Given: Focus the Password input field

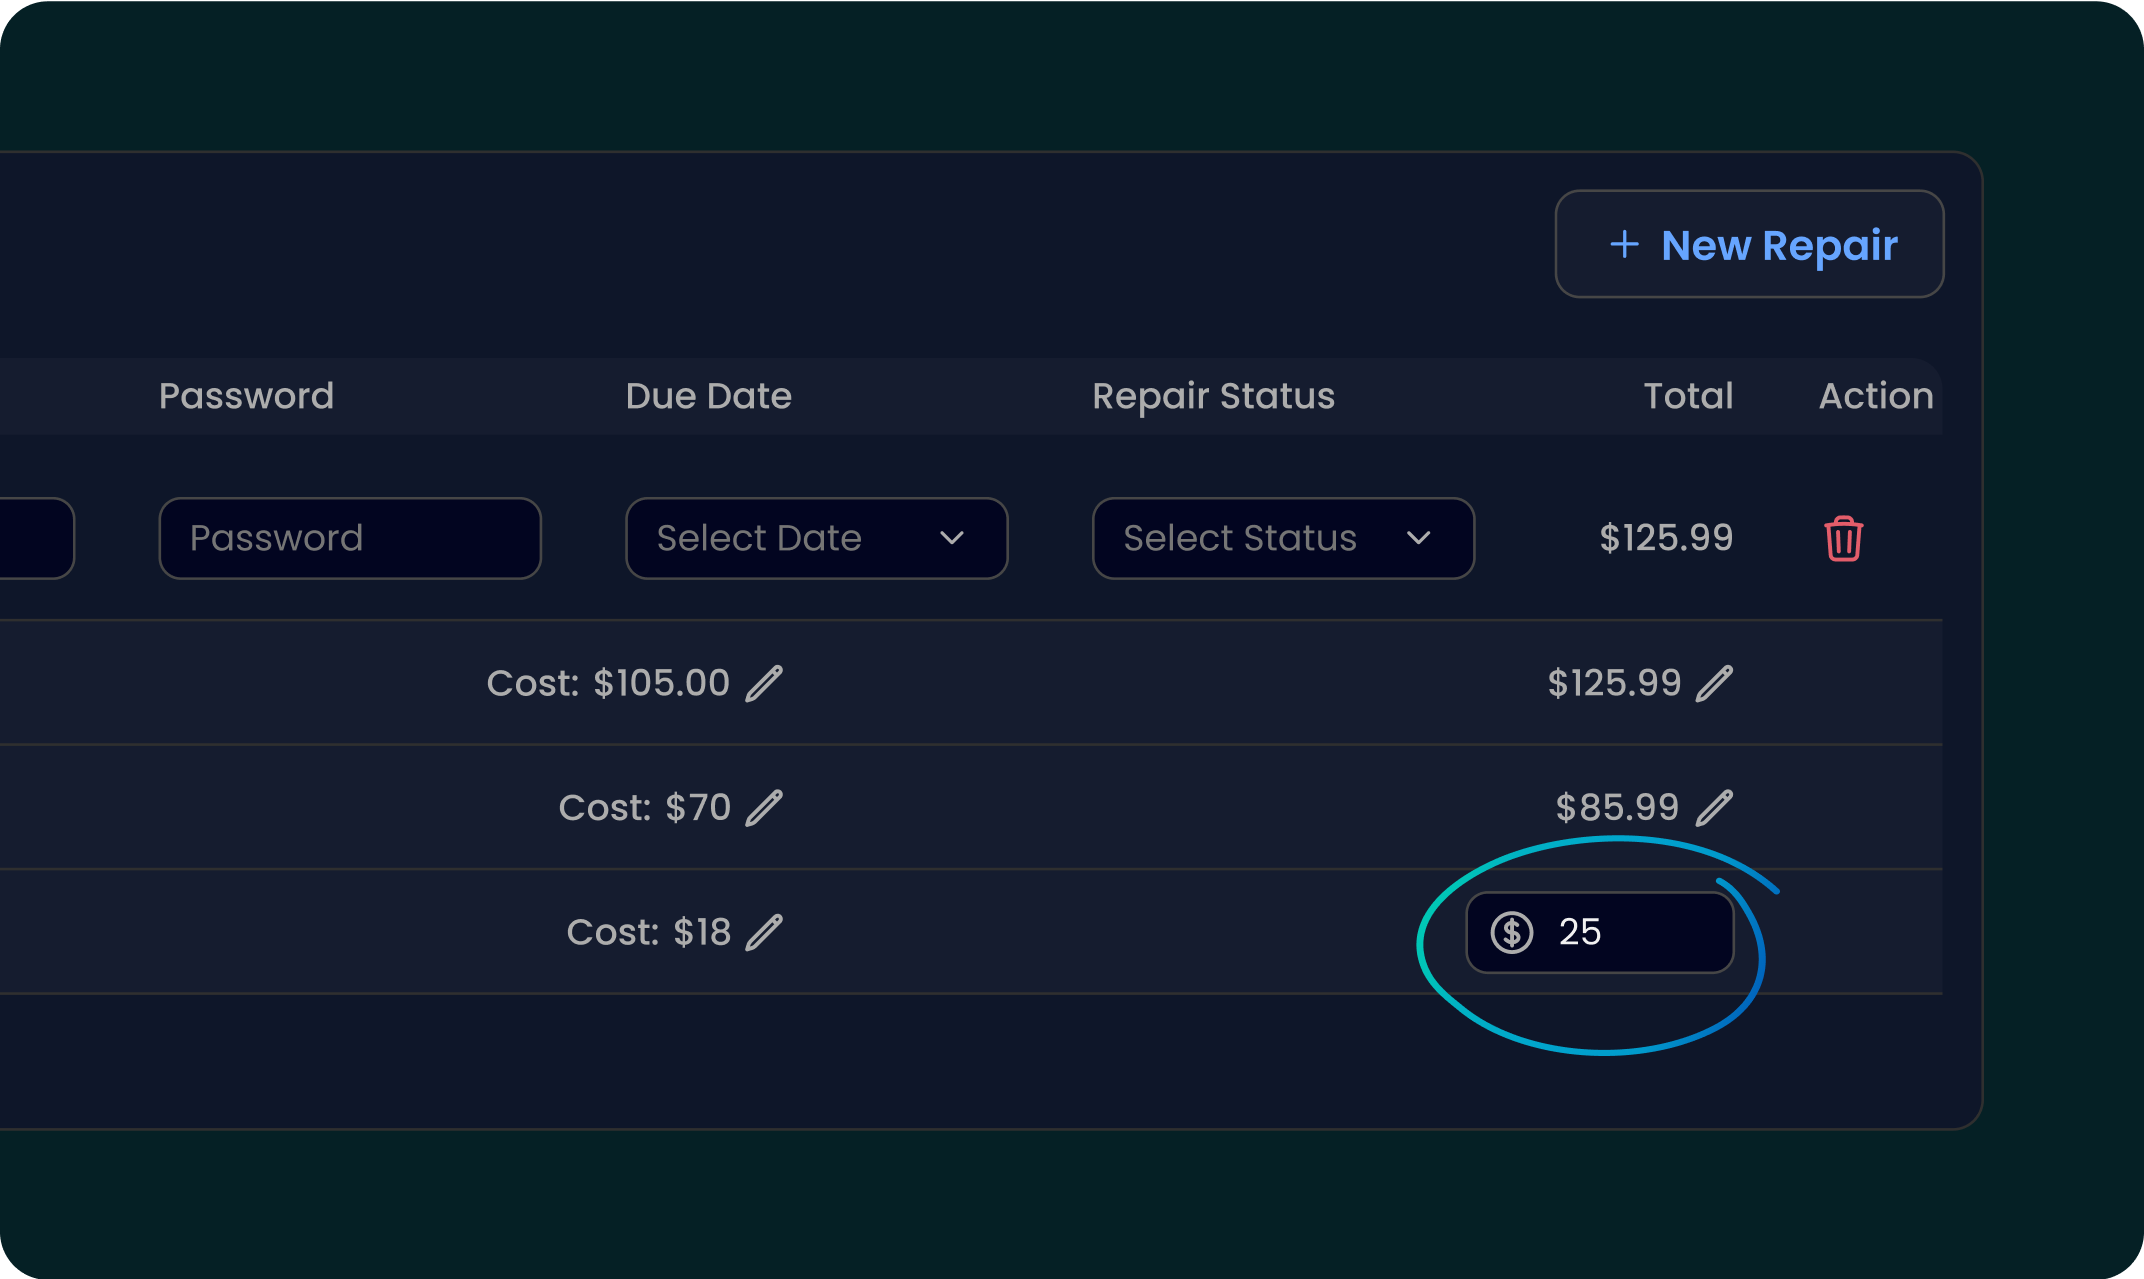Looking at the screenshot, I should click(350, 538).
